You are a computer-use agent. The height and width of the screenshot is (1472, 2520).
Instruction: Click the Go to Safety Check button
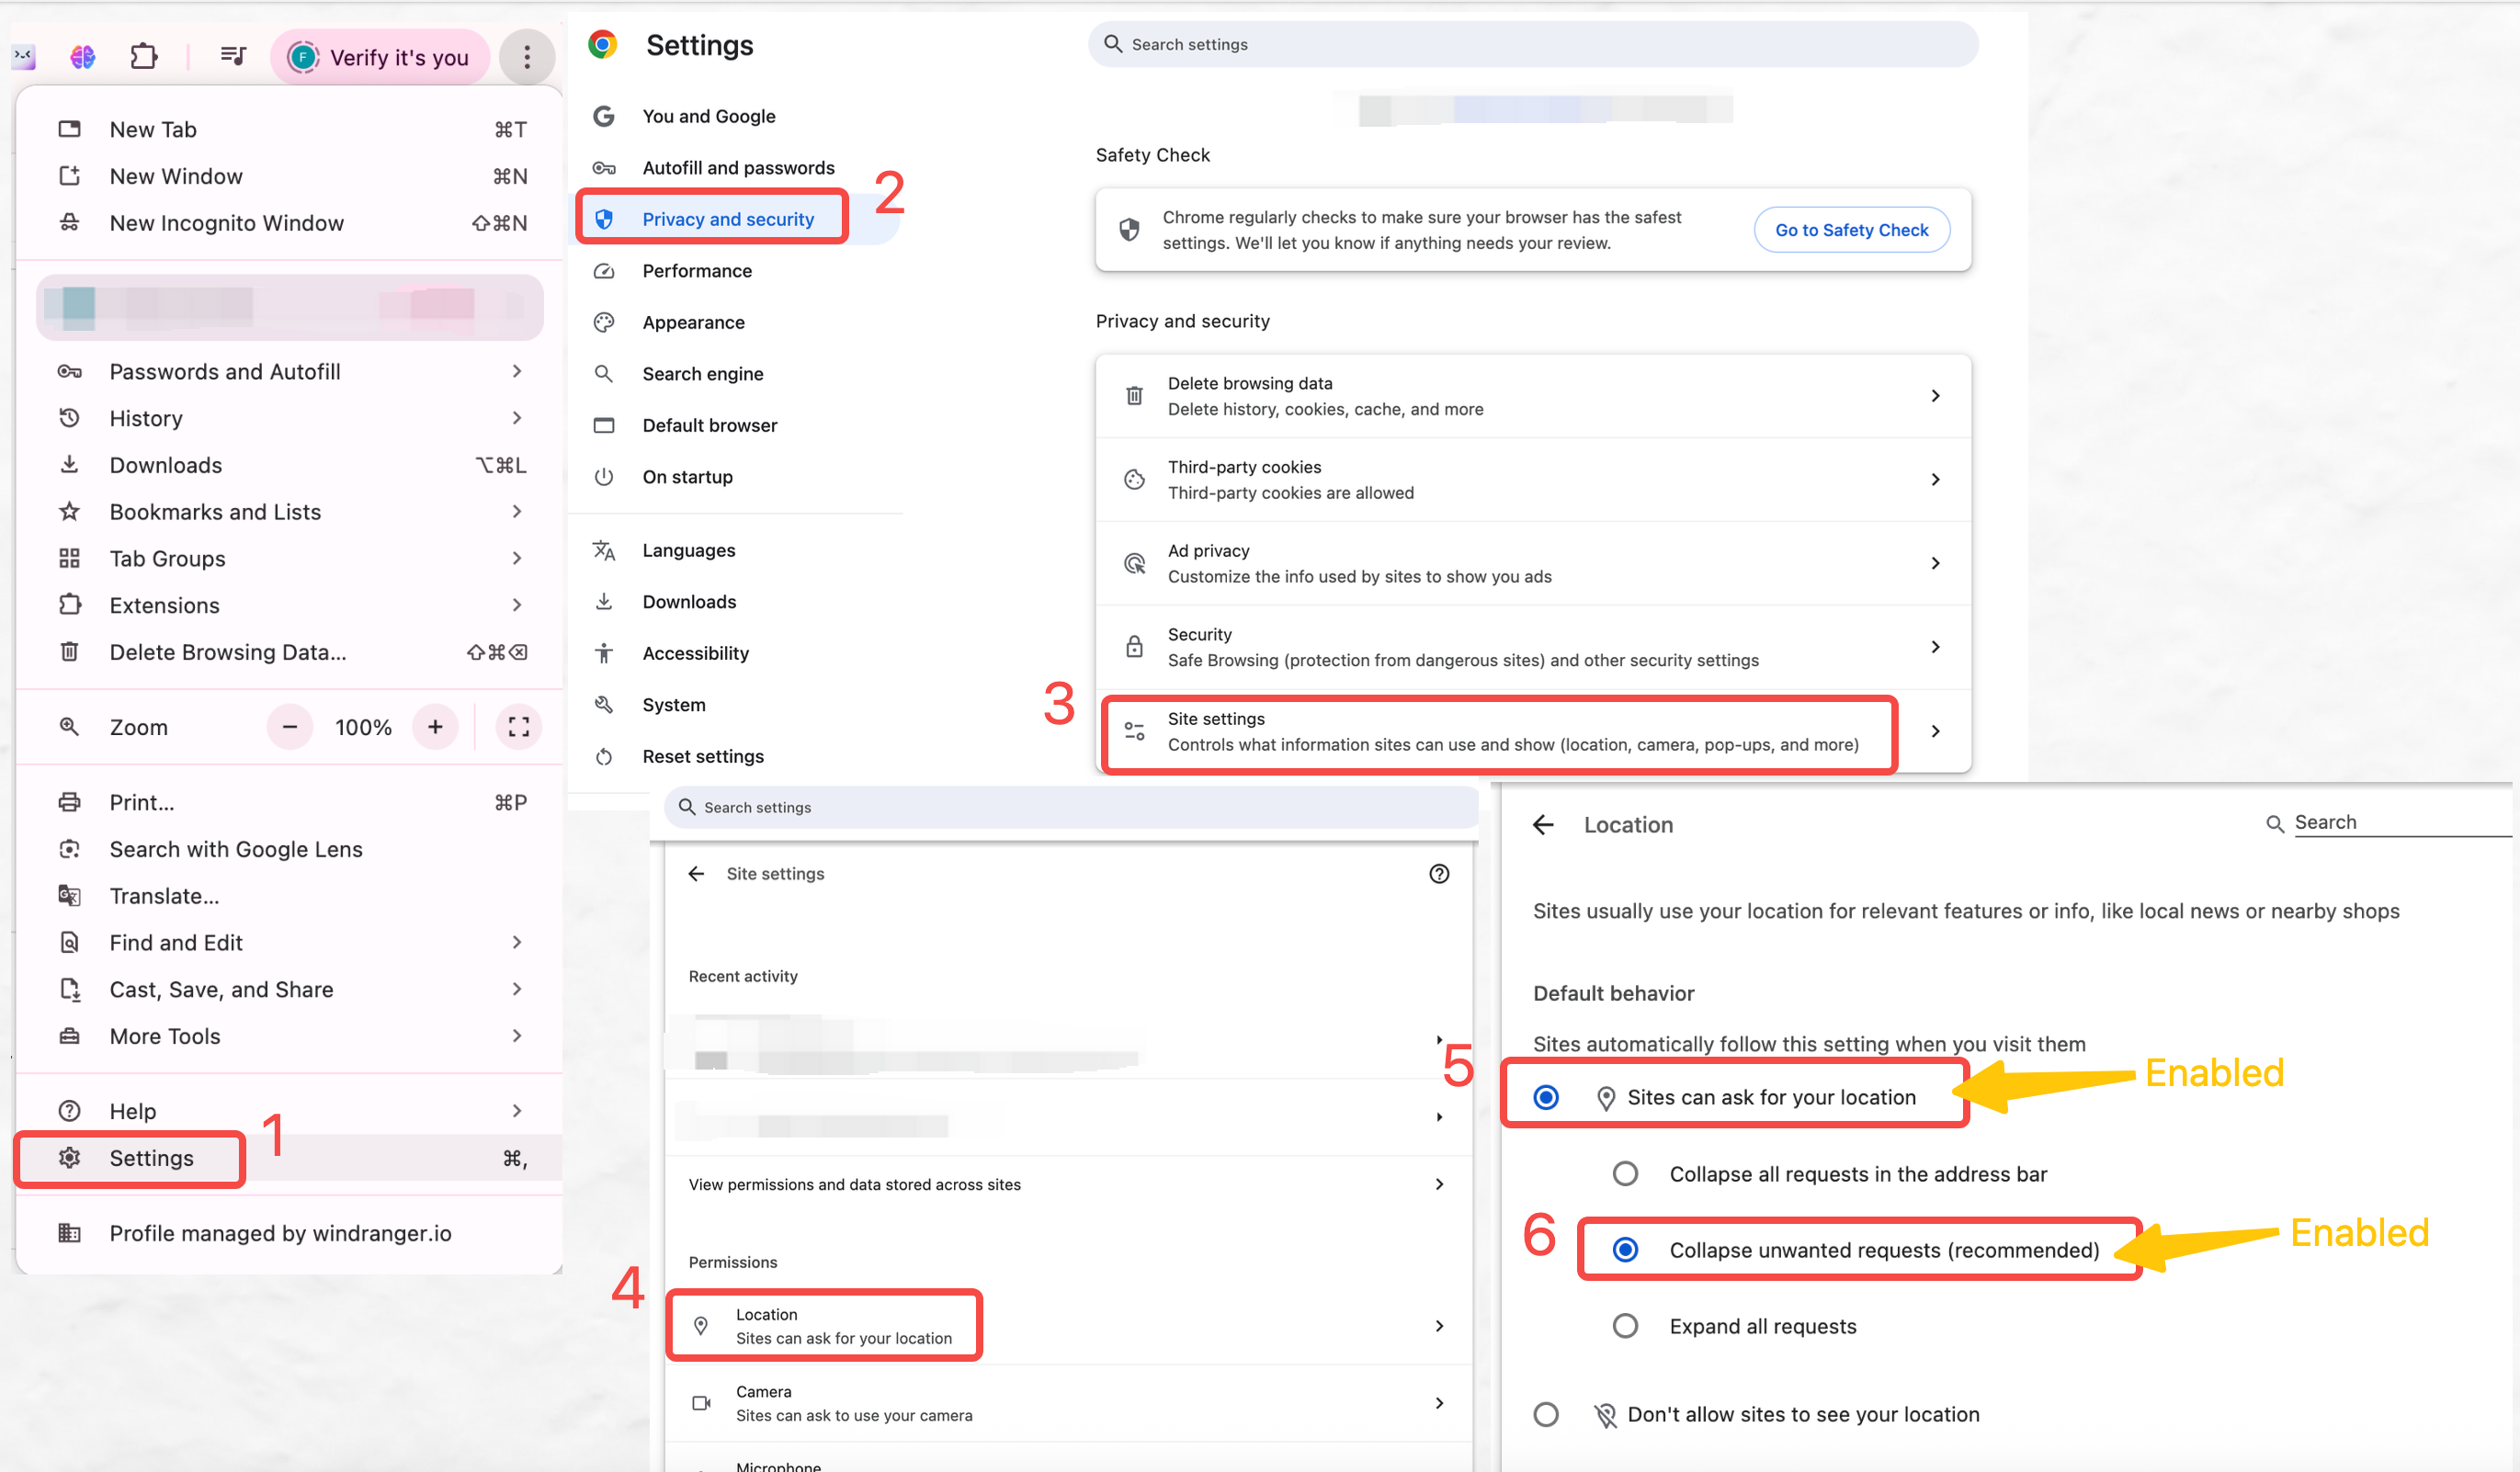1851,230
